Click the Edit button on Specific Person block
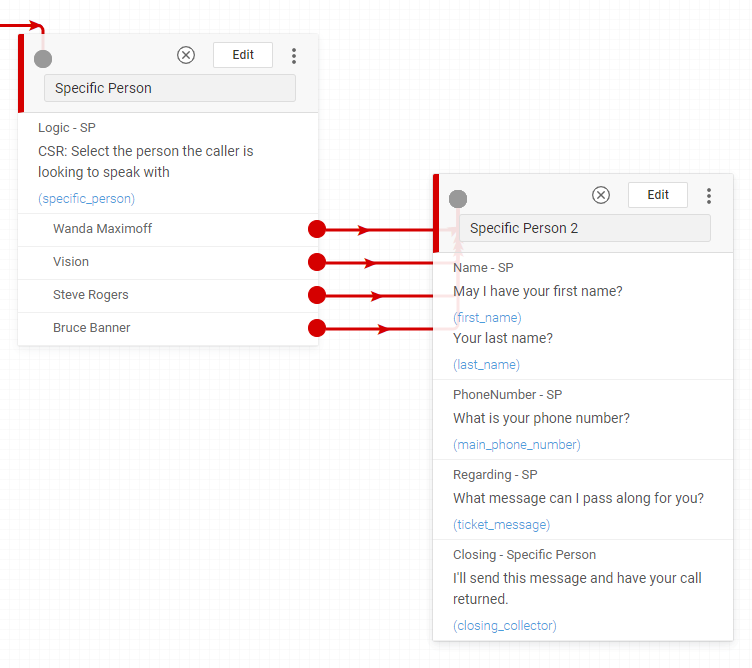Viewport: 752px width, 668px height. point(243,55)
